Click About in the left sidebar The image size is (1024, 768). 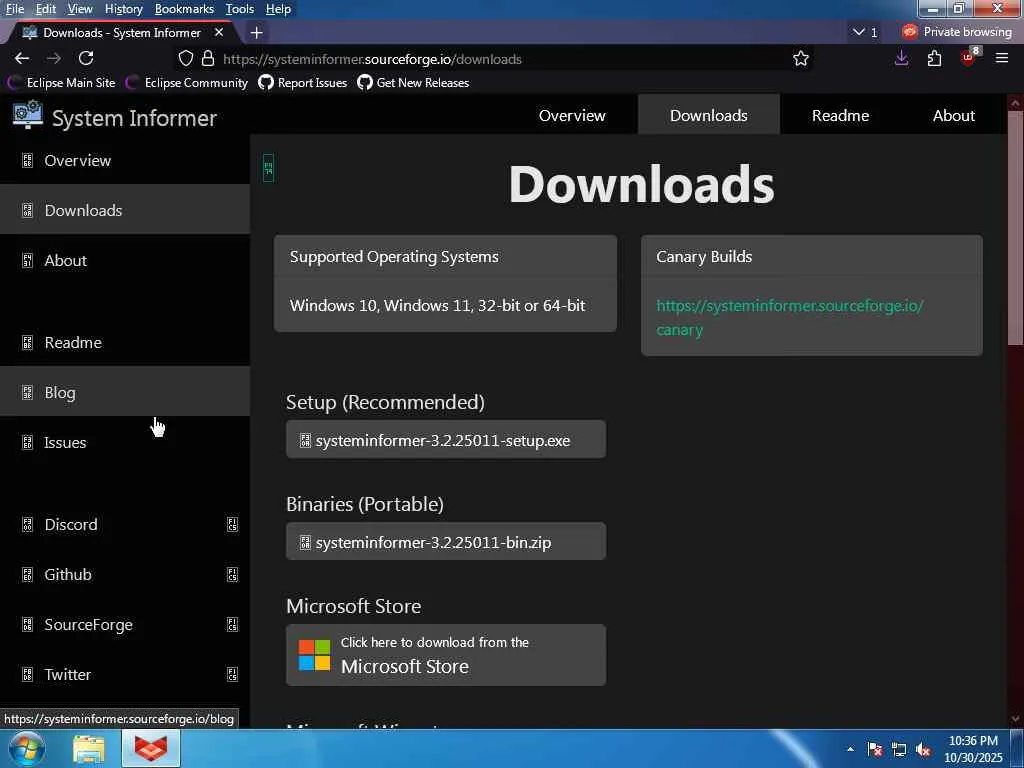(x=125, y=261)
